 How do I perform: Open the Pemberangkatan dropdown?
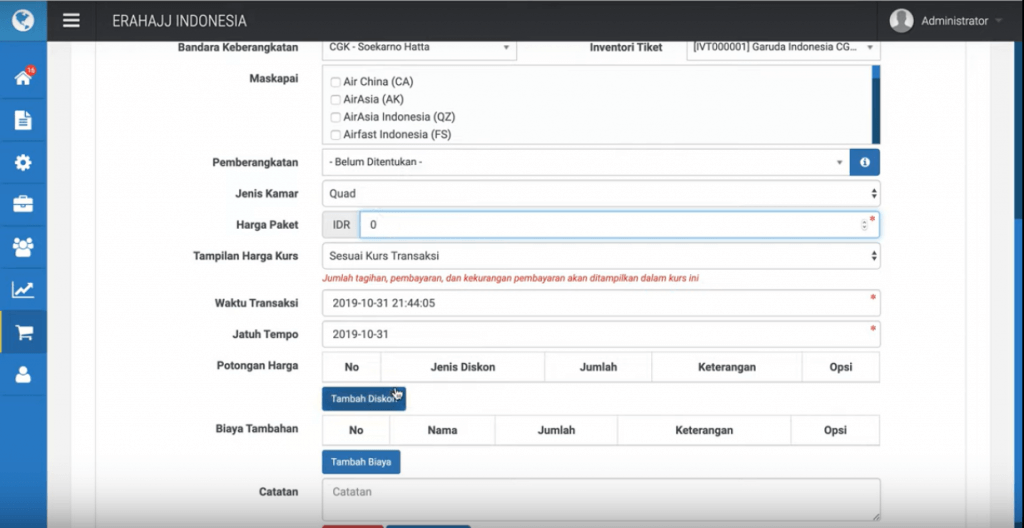click(585, 162)
